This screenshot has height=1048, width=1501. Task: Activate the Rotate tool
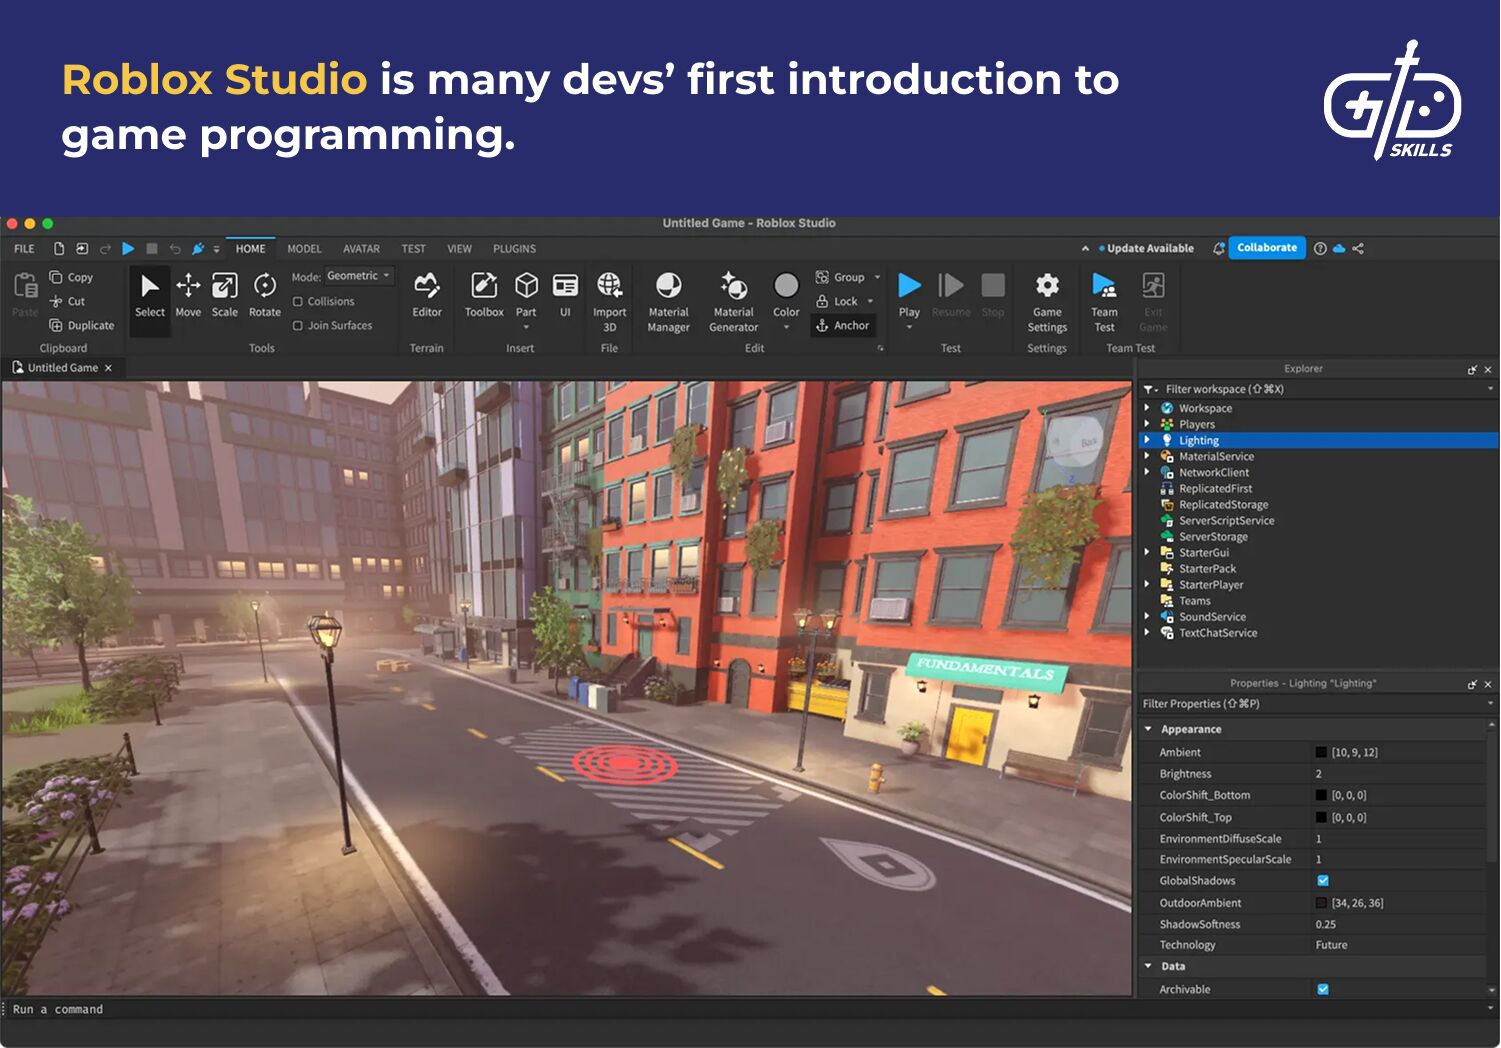point(265,295)
